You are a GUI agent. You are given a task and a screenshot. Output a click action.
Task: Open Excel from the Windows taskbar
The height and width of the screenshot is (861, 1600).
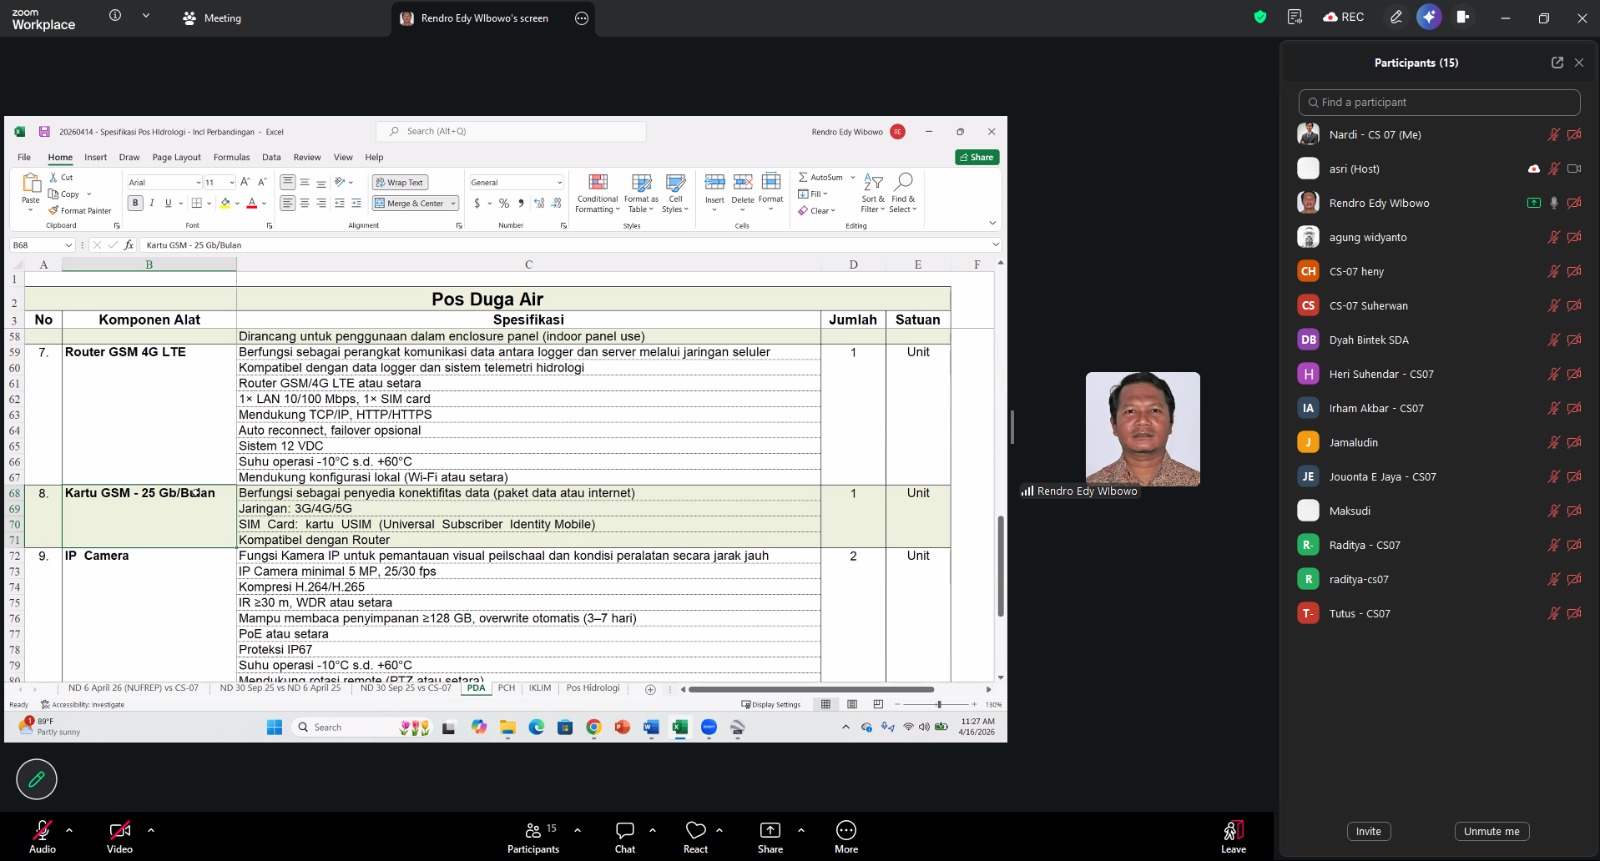[x=680, y=727]
